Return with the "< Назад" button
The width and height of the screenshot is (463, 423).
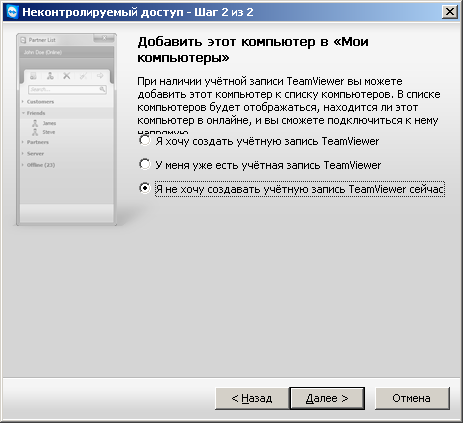click(x=252, y=398)
